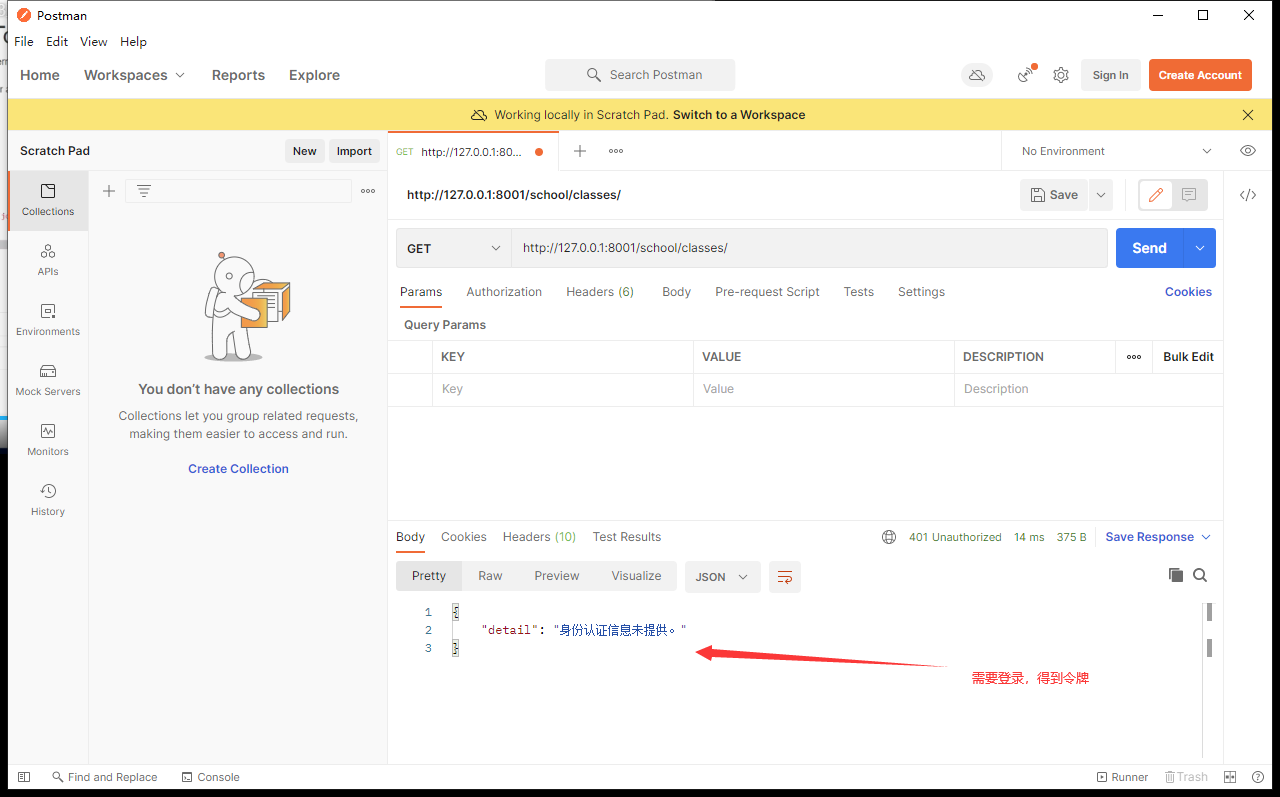Open the View menu
This screenshot has height=797, width=1280.
(x=94, y=42)
